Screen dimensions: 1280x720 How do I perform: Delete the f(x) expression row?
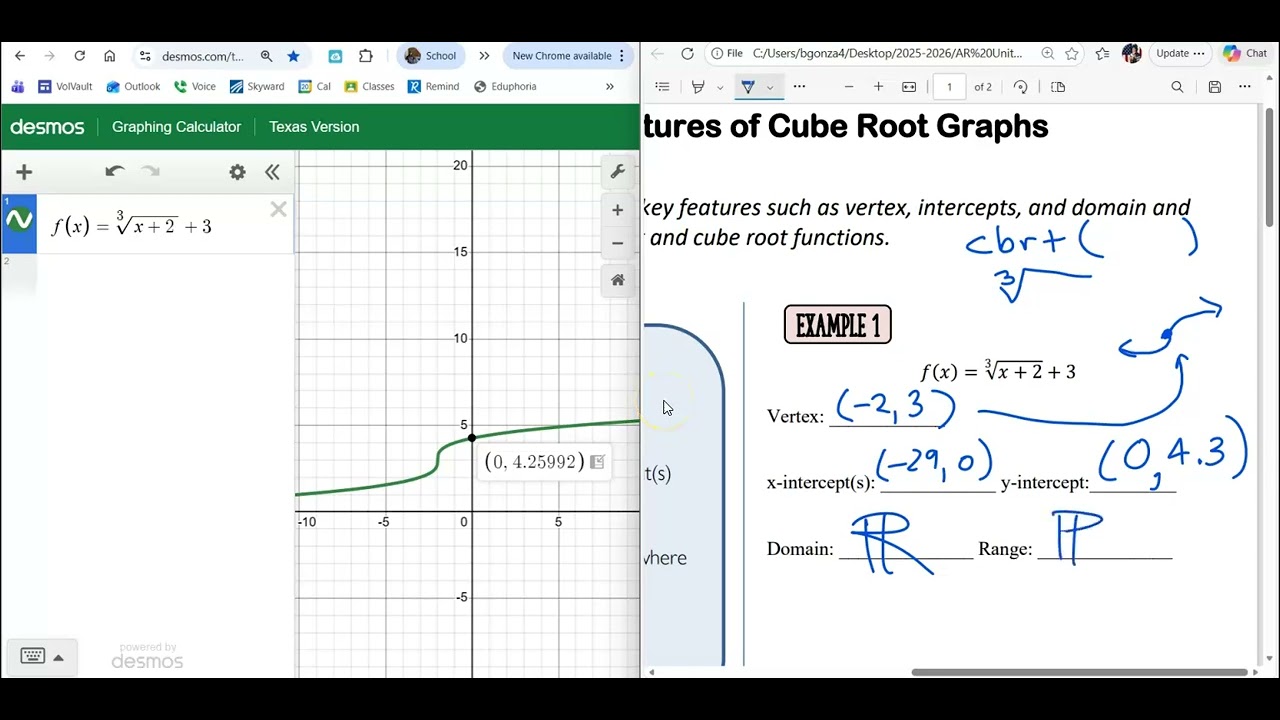tap(278, 209)
